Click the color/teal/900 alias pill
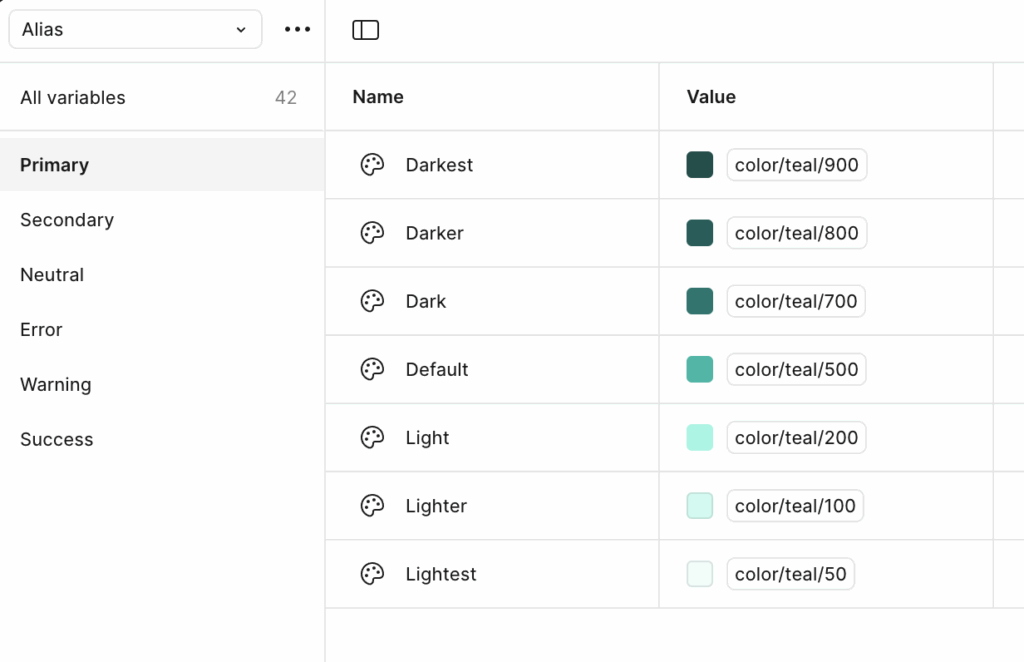The height and width of the screenshot is (662, 1024). coord(796,165)
